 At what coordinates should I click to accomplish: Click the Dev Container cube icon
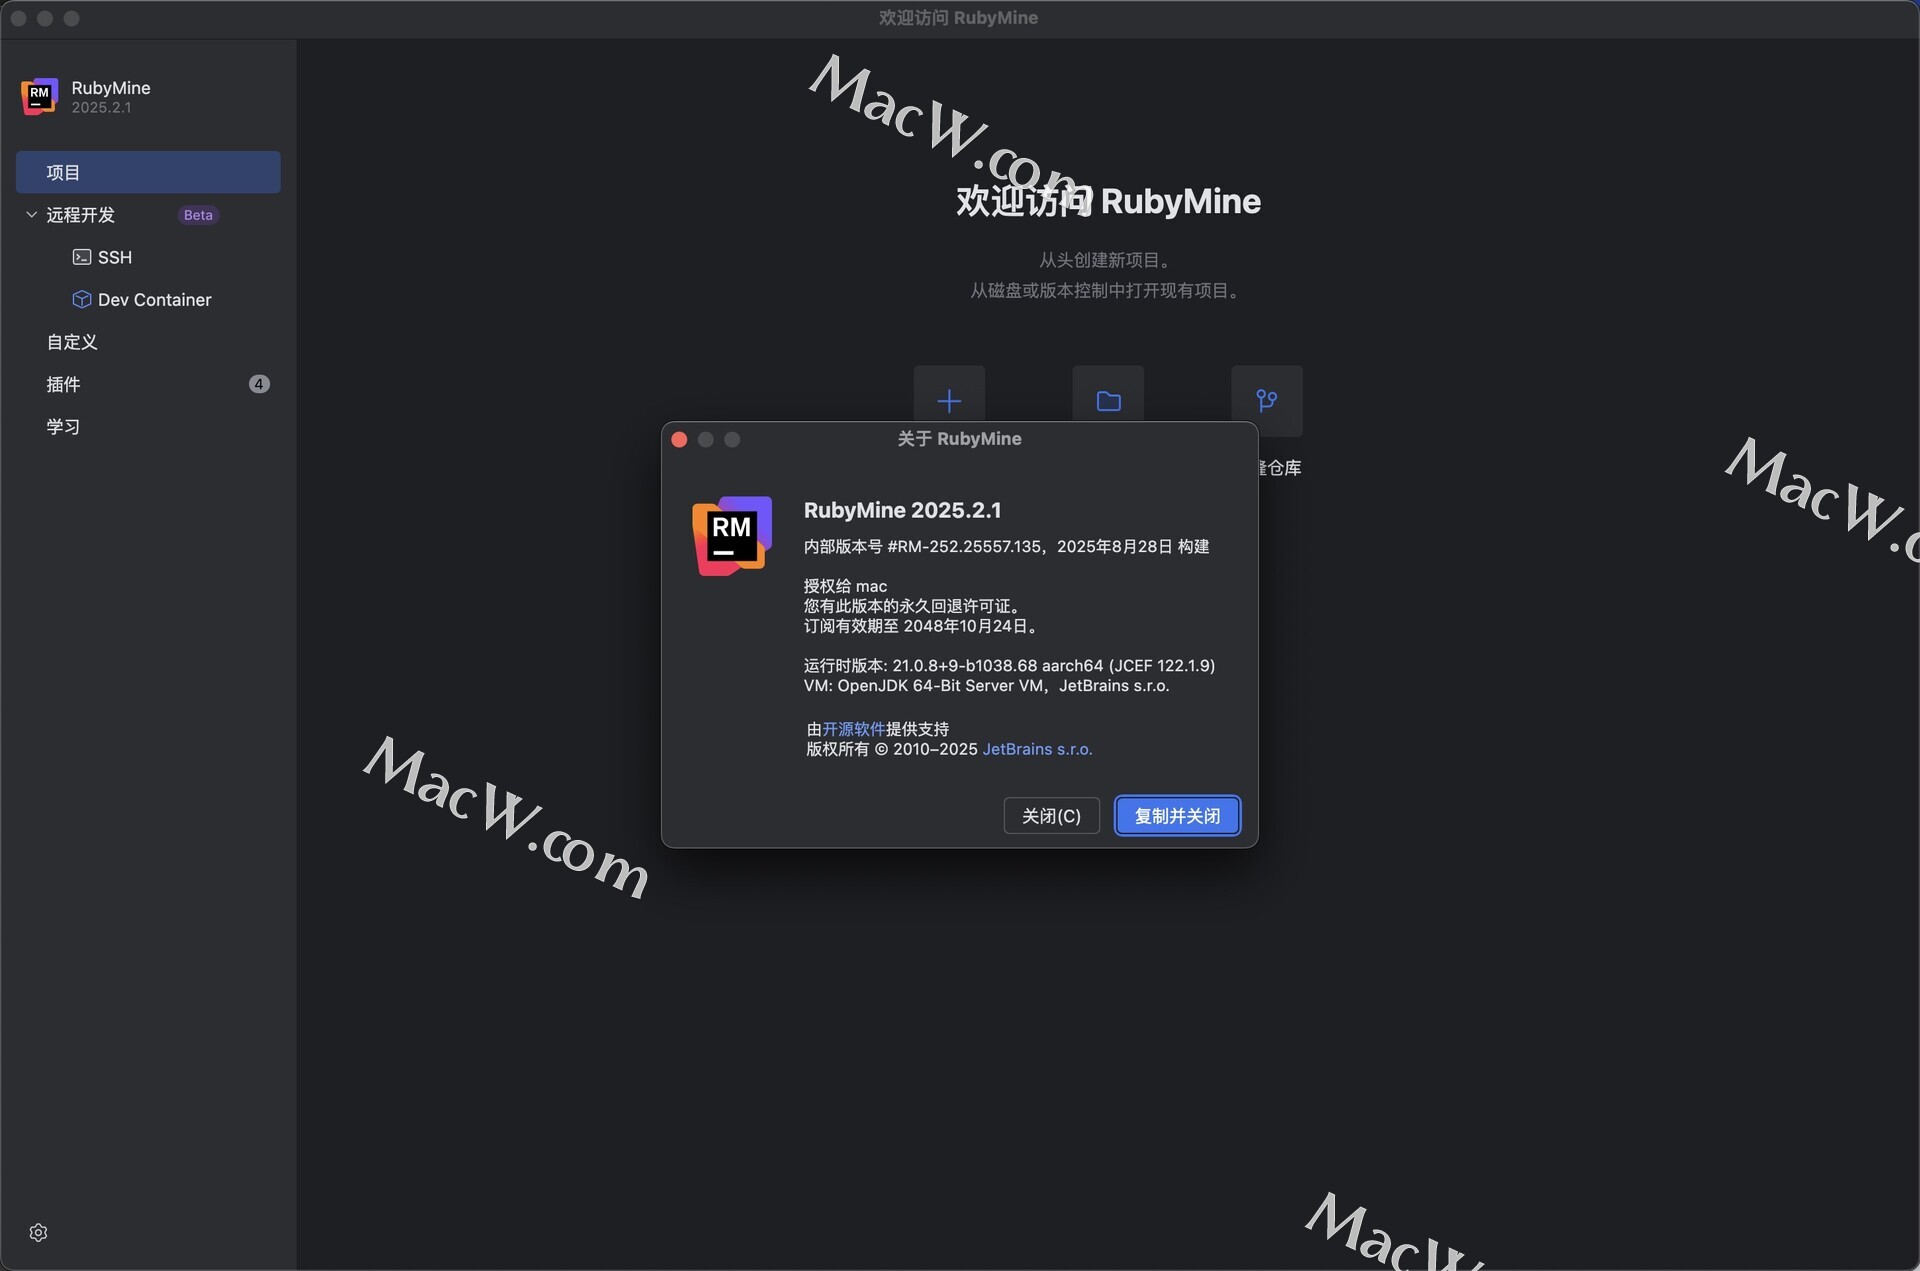(82, 299)
